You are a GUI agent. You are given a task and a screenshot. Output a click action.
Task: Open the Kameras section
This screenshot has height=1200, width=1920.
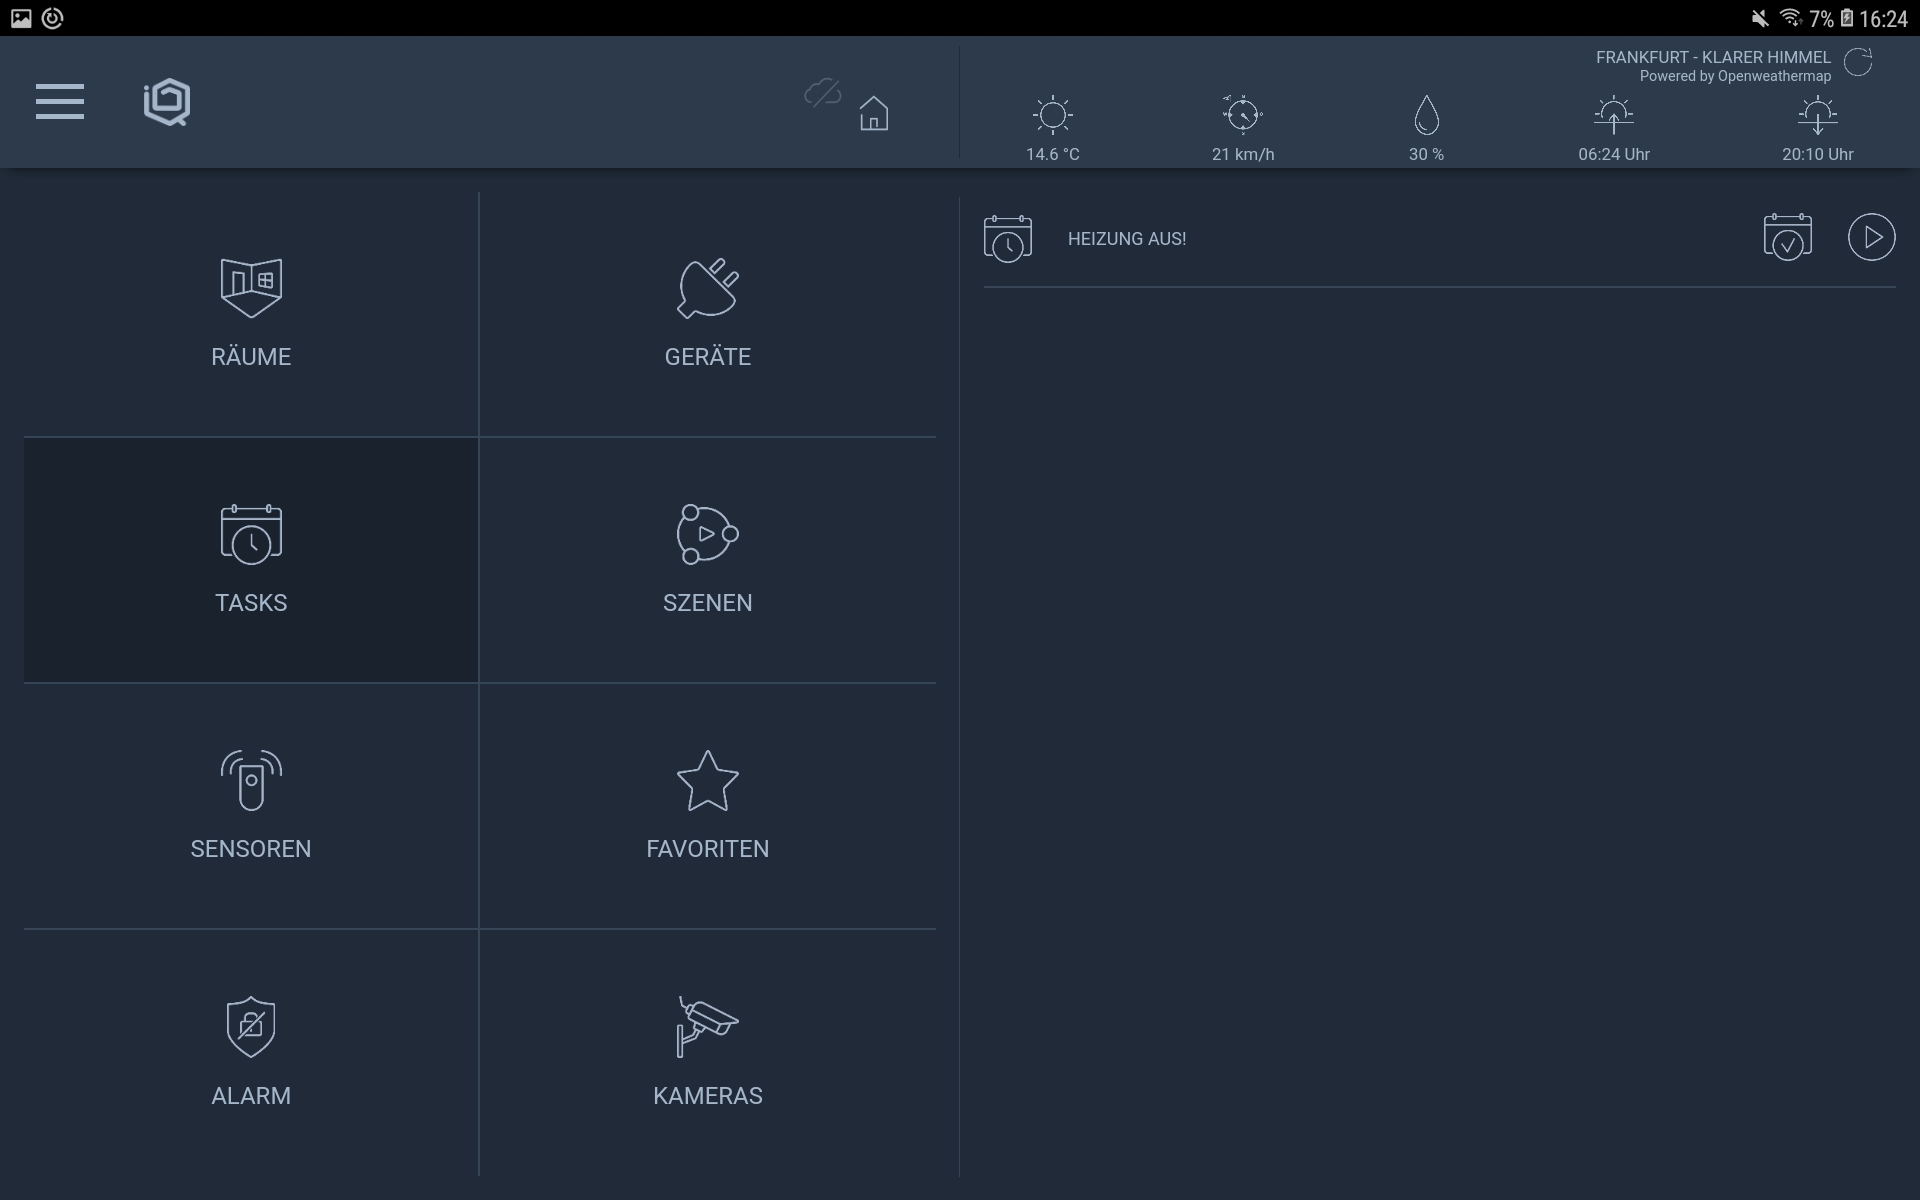tap(707, 1052)
